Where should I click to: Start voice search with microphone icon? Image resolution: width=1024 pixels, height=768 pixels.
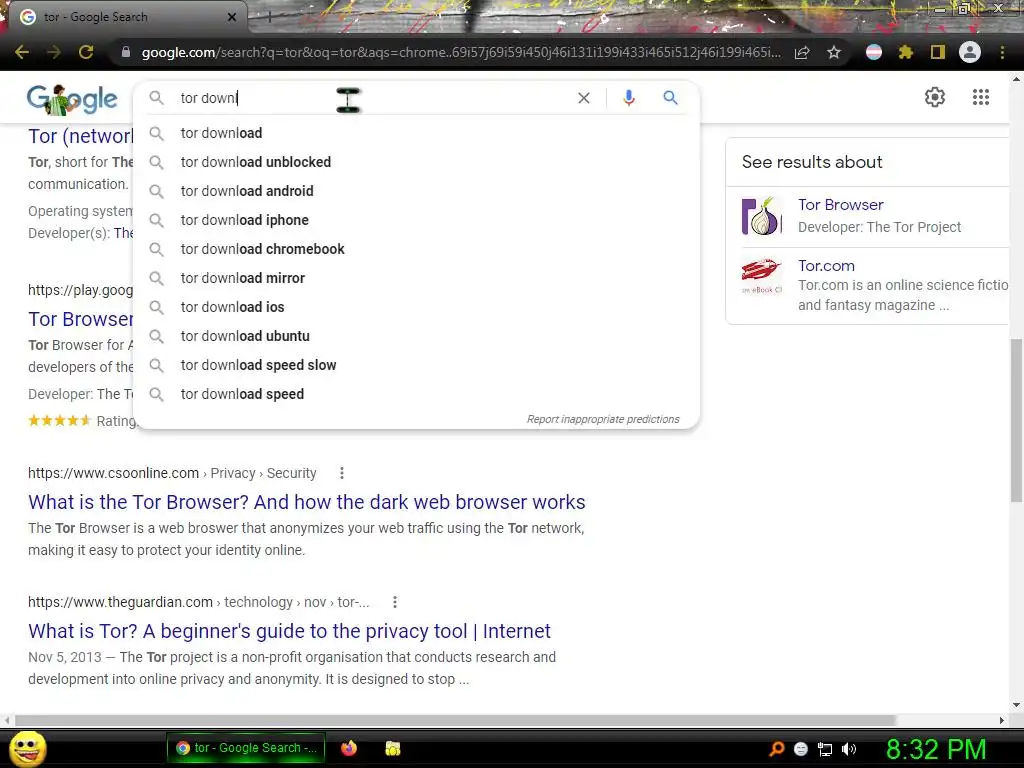click(629, 98)
